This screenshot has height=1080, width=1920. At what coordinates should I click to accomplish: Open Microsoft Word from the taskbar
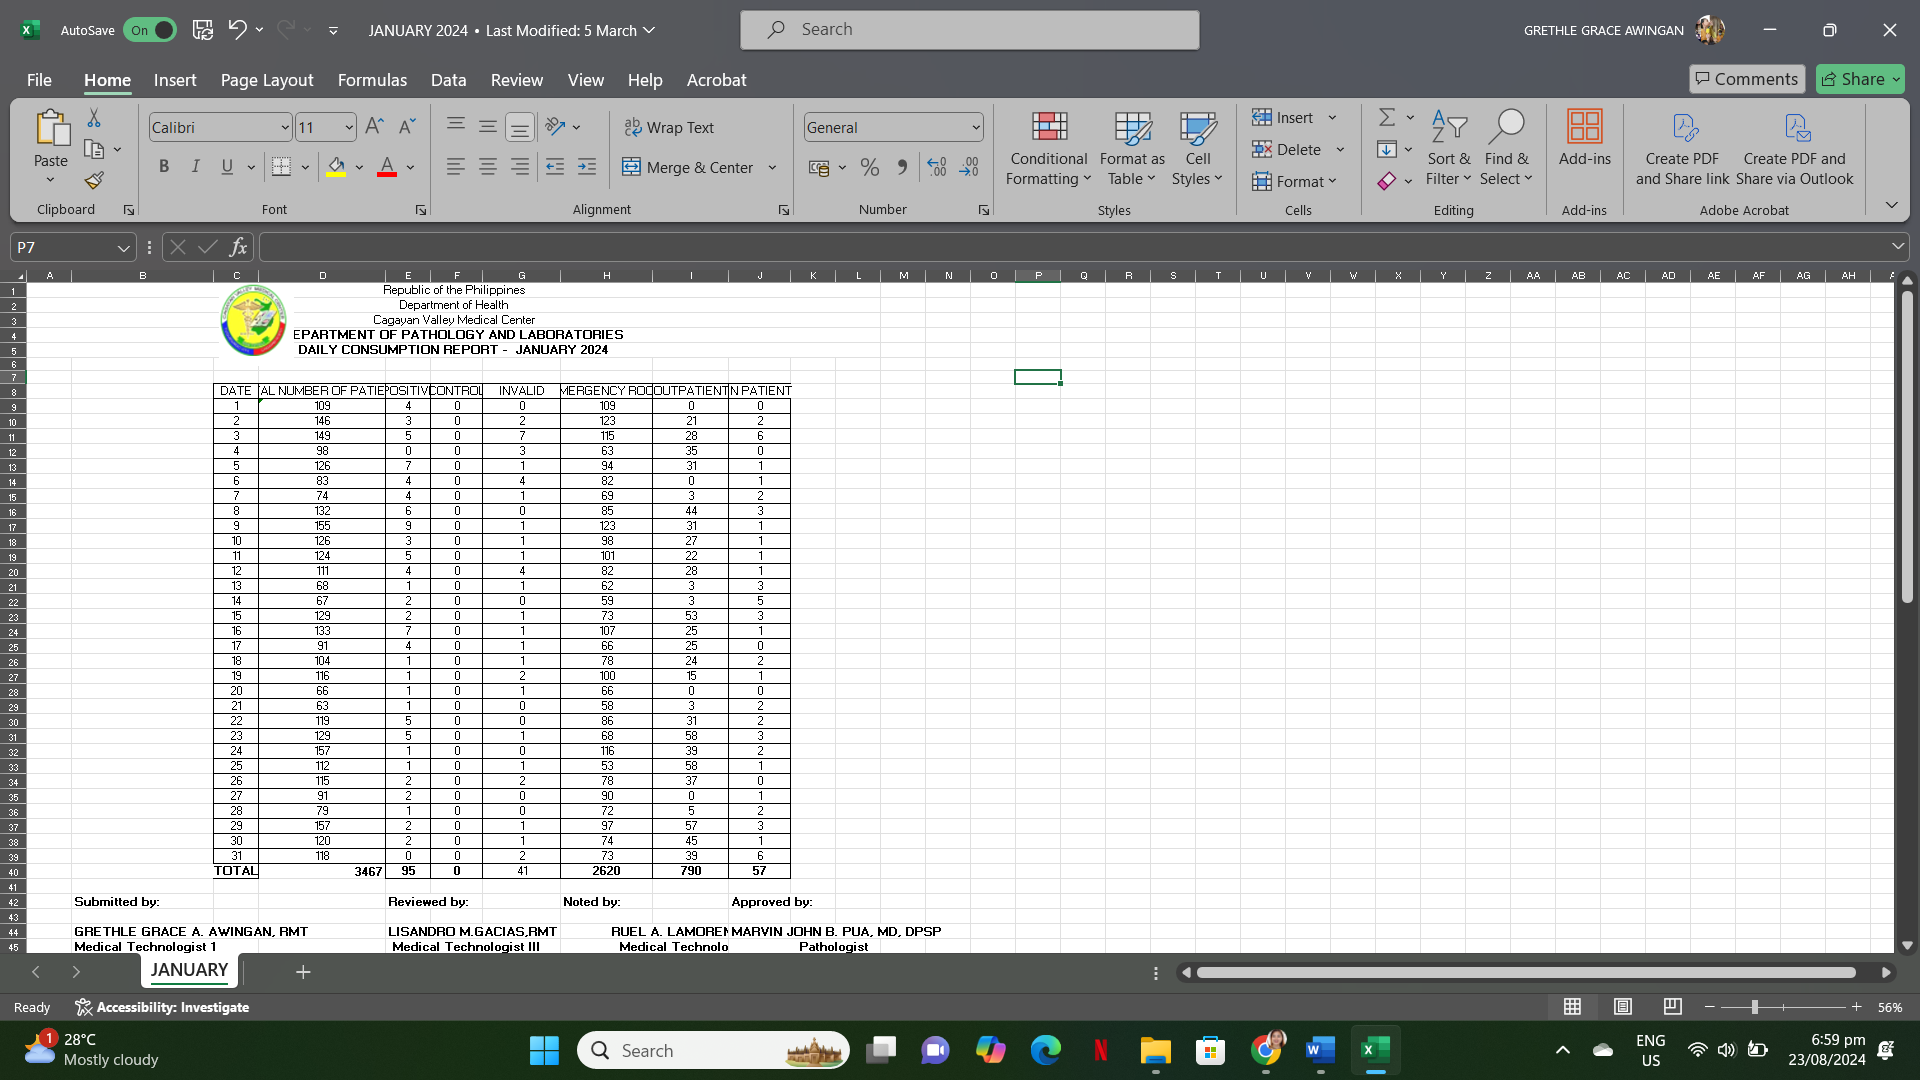[1320, 1050]
